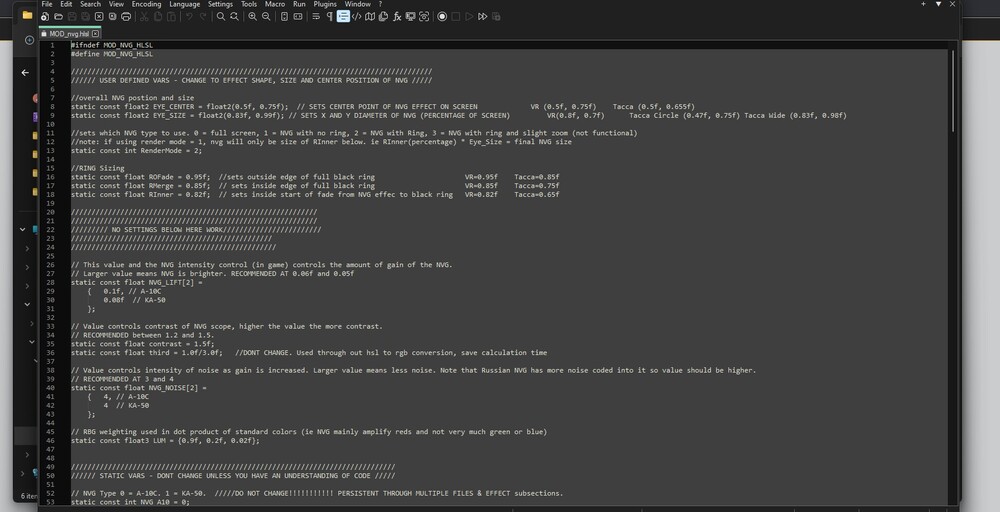Undo the last edit via toolbar
Screen dimensions: 1000x512
pyautogui.click(x=189, y=17)
